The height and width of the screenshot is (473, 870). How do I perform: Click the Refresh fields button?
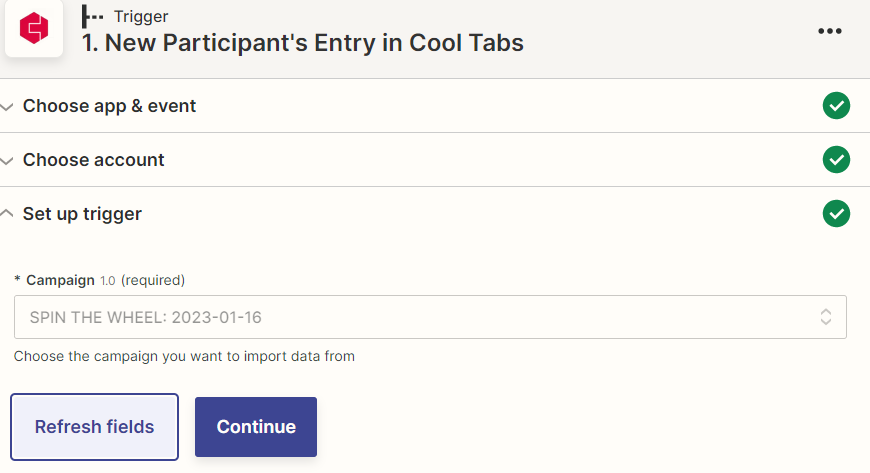coord(94,427)
